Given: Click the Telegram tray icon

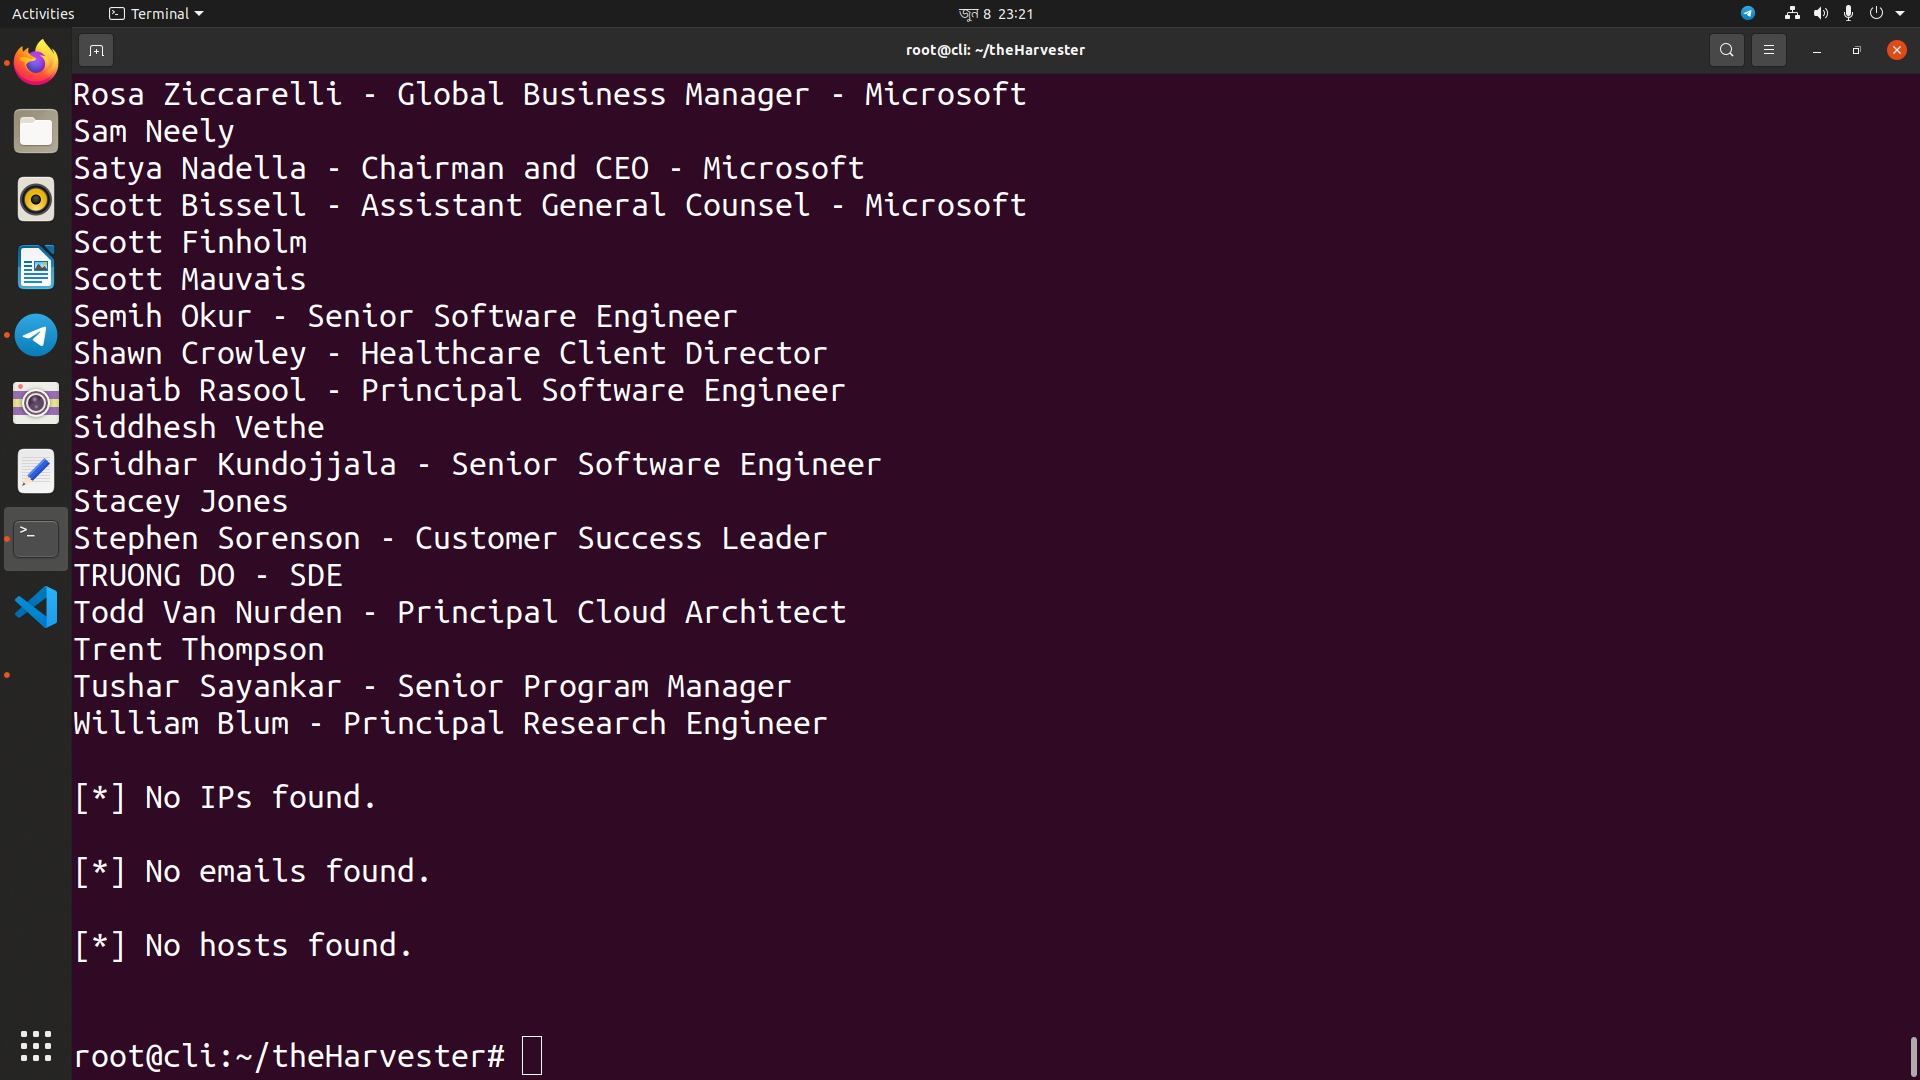Looking at the screenshot, I should 1748,13.
